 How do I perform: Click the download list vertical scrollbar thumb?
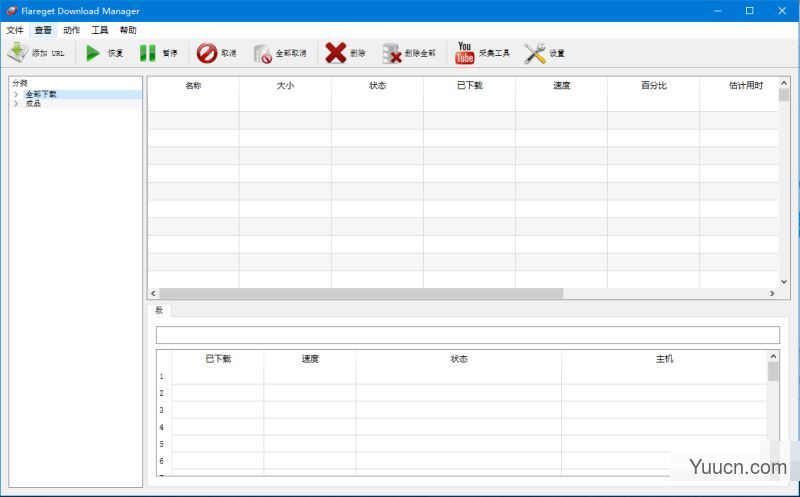[784, 95]
